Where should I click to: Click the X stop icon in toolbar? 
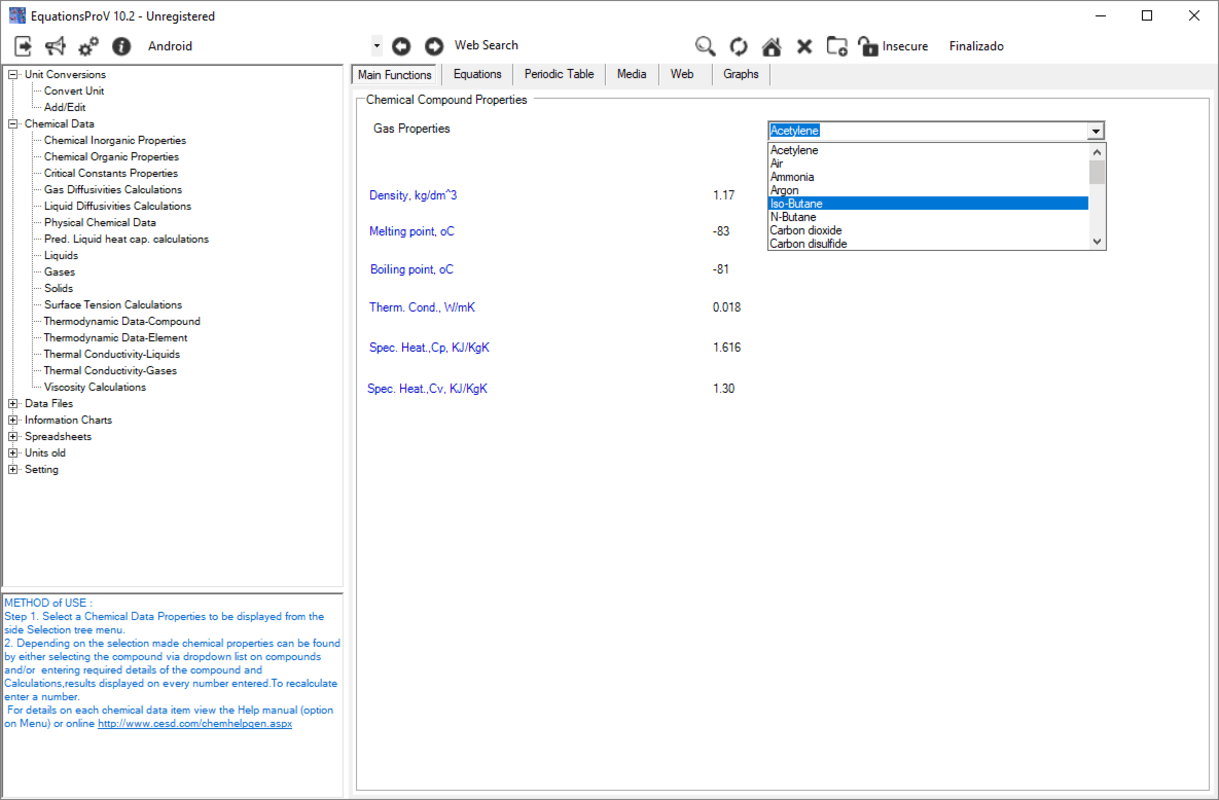point(804,46)
